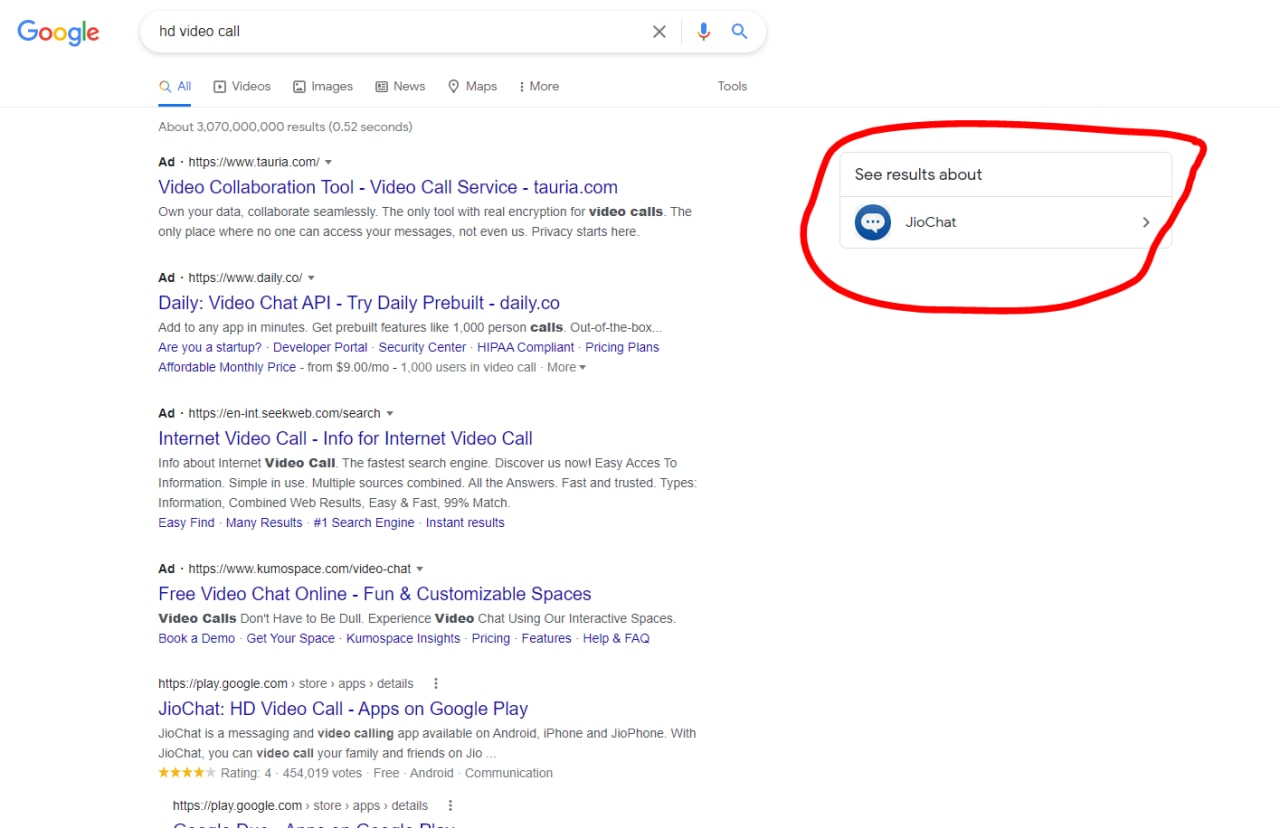Expand ad info arrow next to daily.co URL

pos(311,278)
